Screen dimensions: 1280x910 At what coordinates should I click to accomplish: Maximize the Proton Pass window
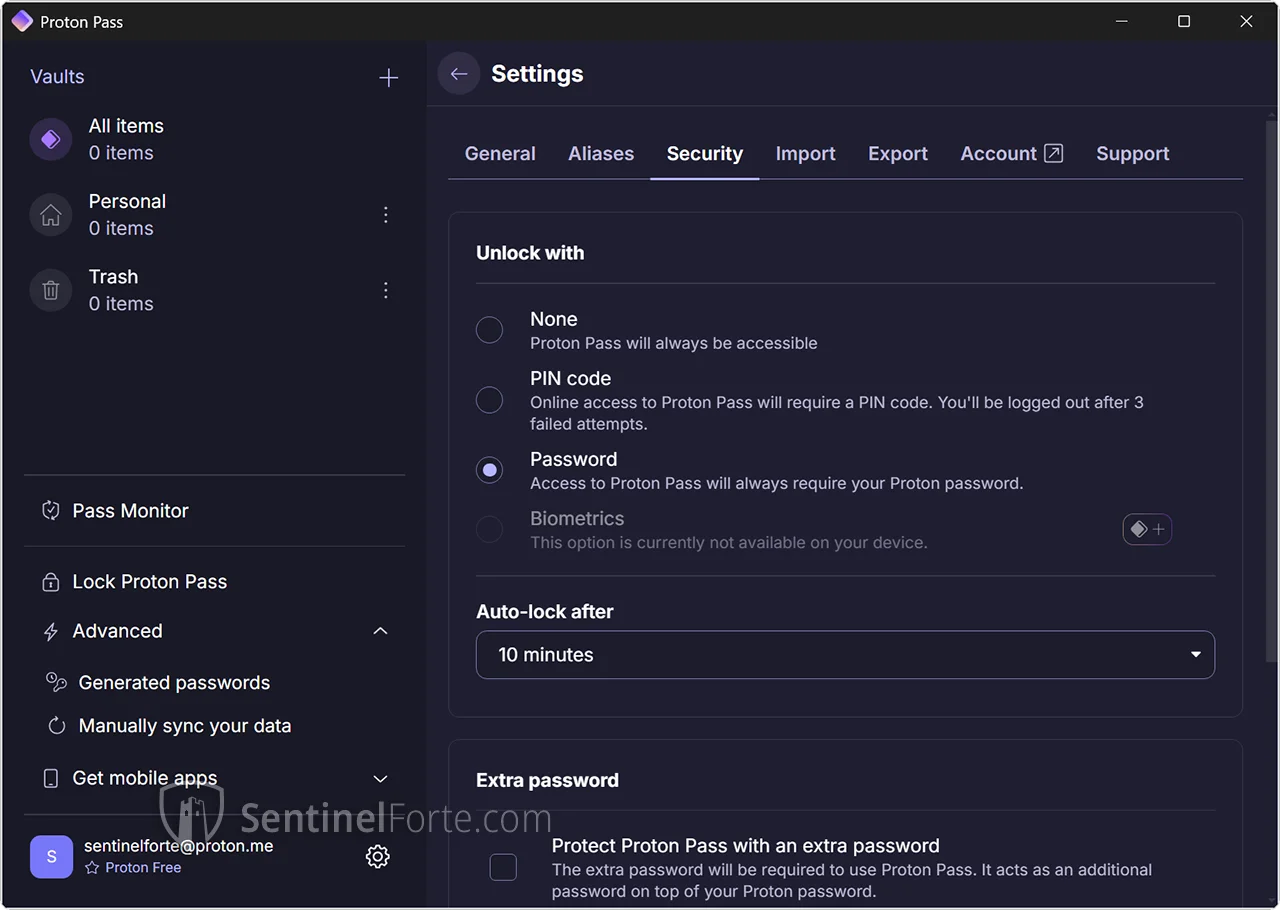1184,21
